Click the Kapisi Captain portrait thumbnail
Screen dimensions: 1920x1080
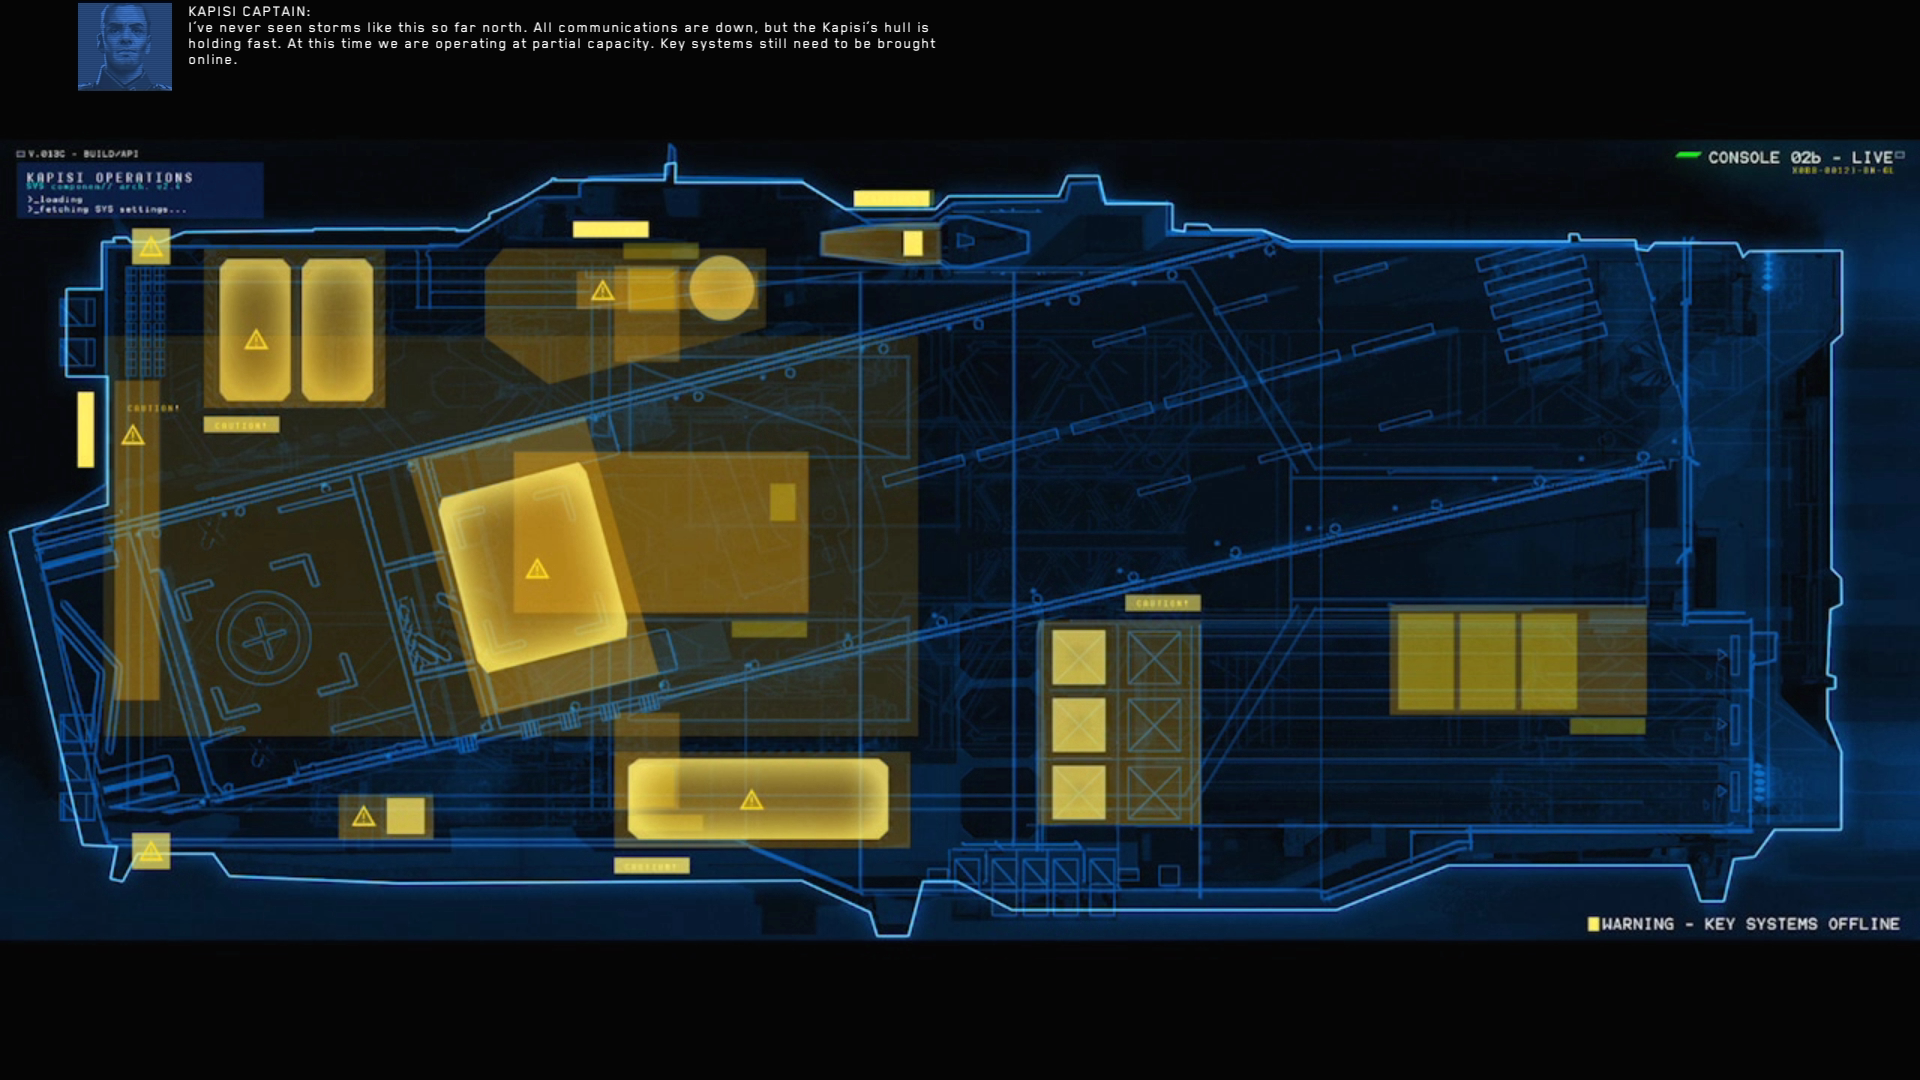[125, 47]
